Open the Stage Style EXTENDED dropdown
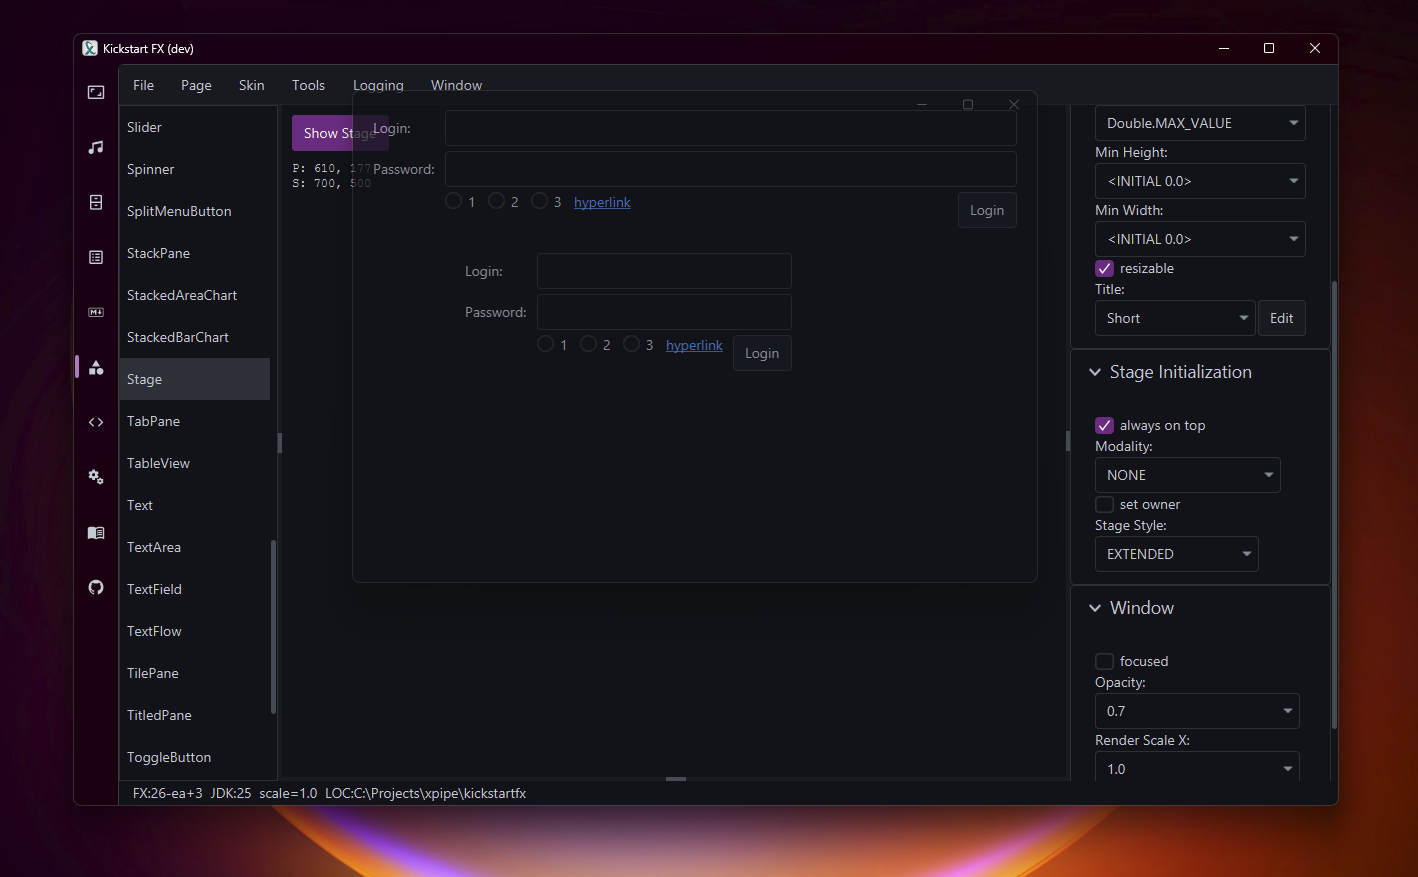This screenshot has height=877, width=1418. point(1176,555)
